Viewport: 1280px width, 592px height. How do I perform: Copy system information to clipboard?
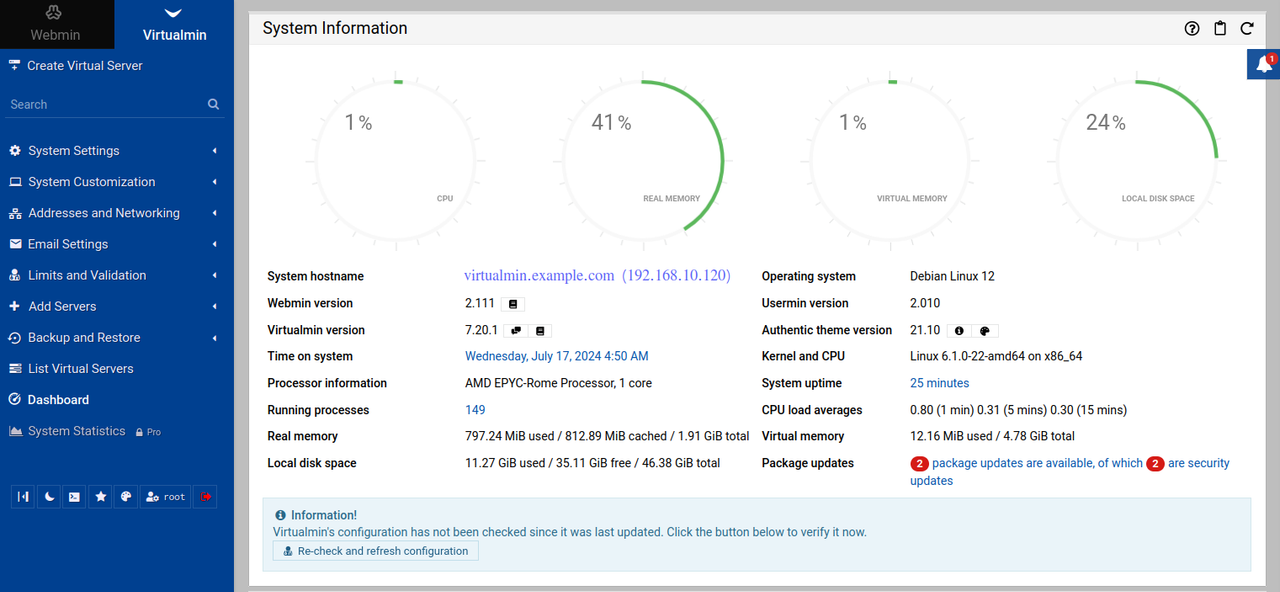point(1219,29)
